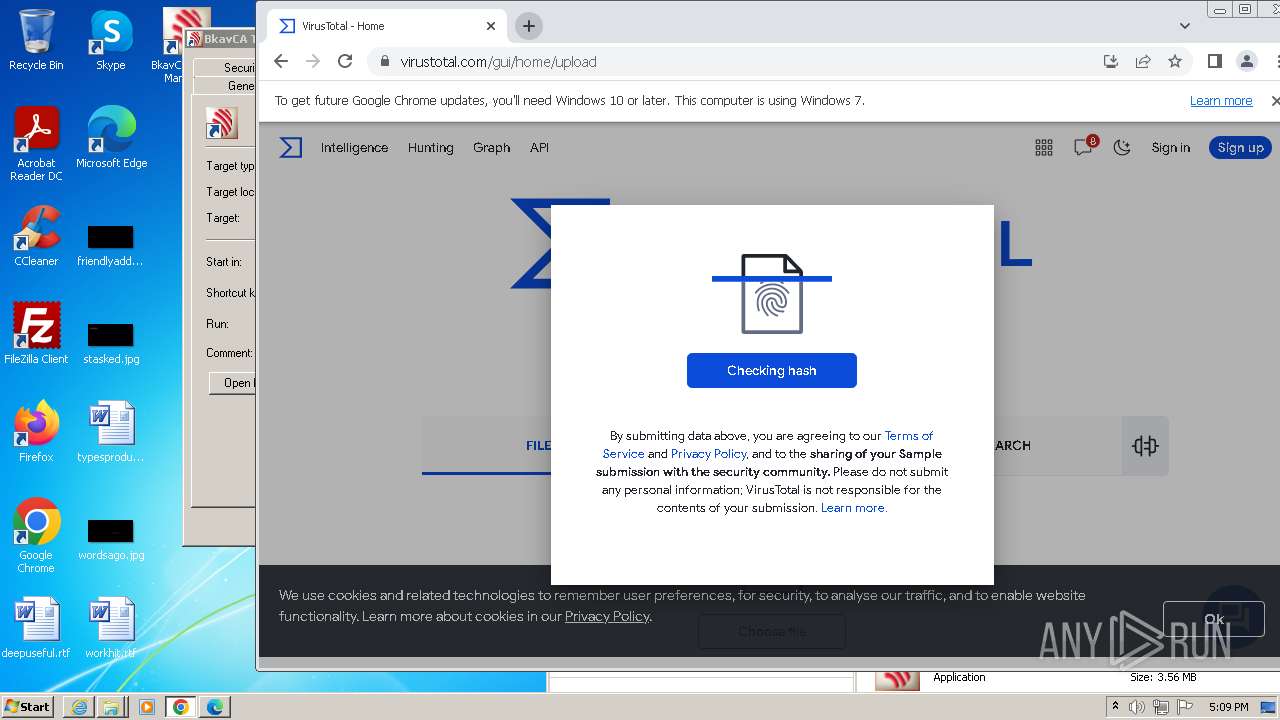Click the Chrome back arrow
The height and width of the screenshot is (720, 1280).
pyautogui.click(x=281, y=61)
